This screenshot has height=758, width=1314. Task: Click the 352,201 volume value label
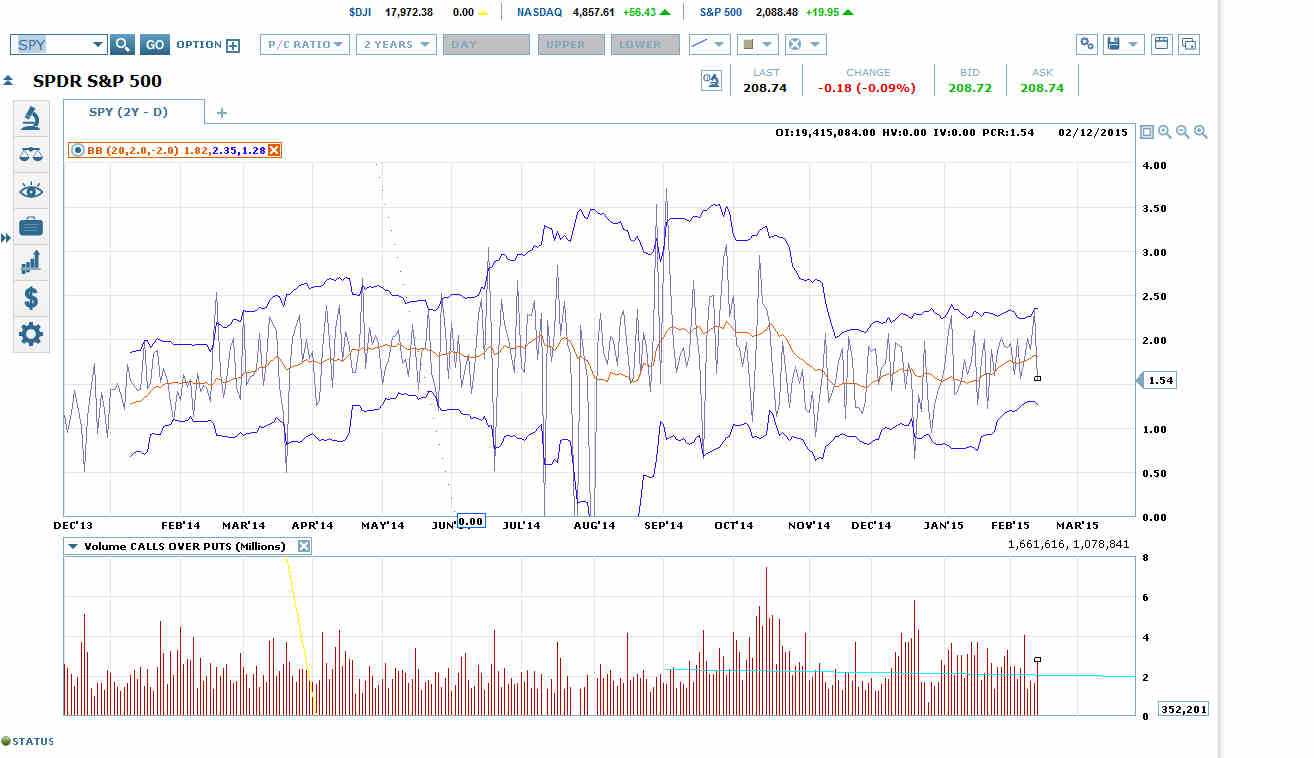(1184, 709)
